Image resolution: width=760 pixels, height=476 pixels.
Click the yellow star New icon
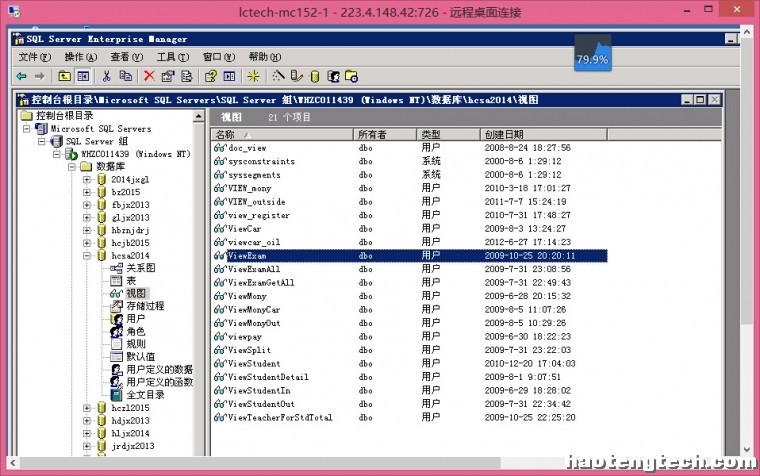[253, 76]
